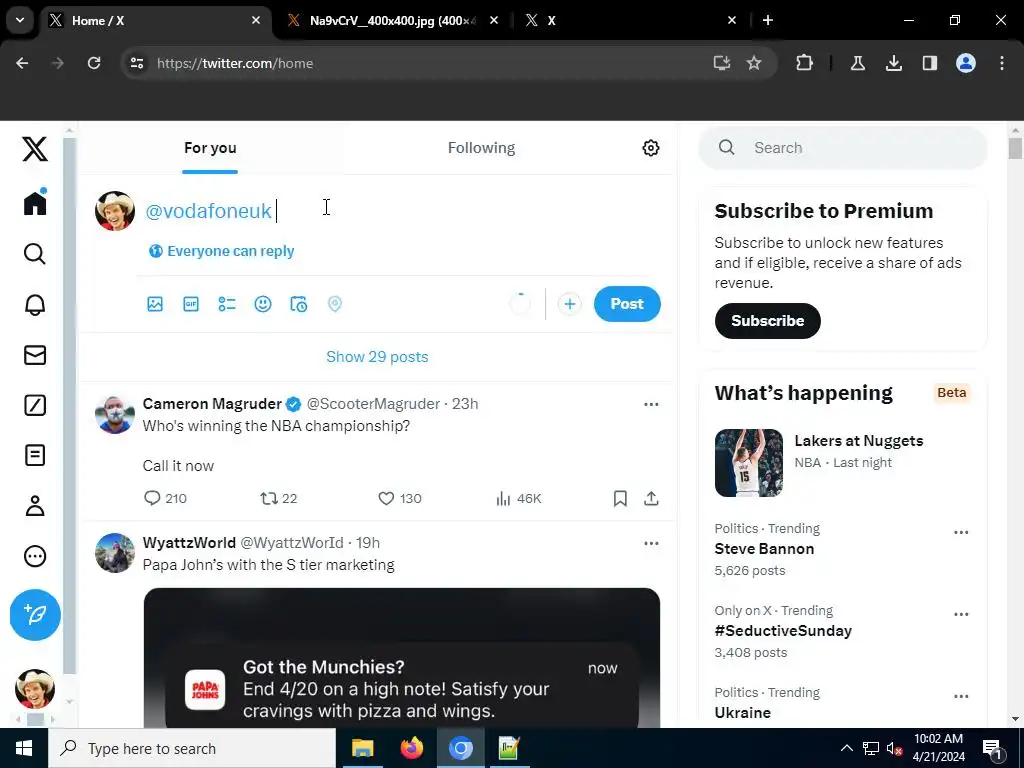
Task: Bookmark Cameron Magruder's post
Action: click(620, 498)
